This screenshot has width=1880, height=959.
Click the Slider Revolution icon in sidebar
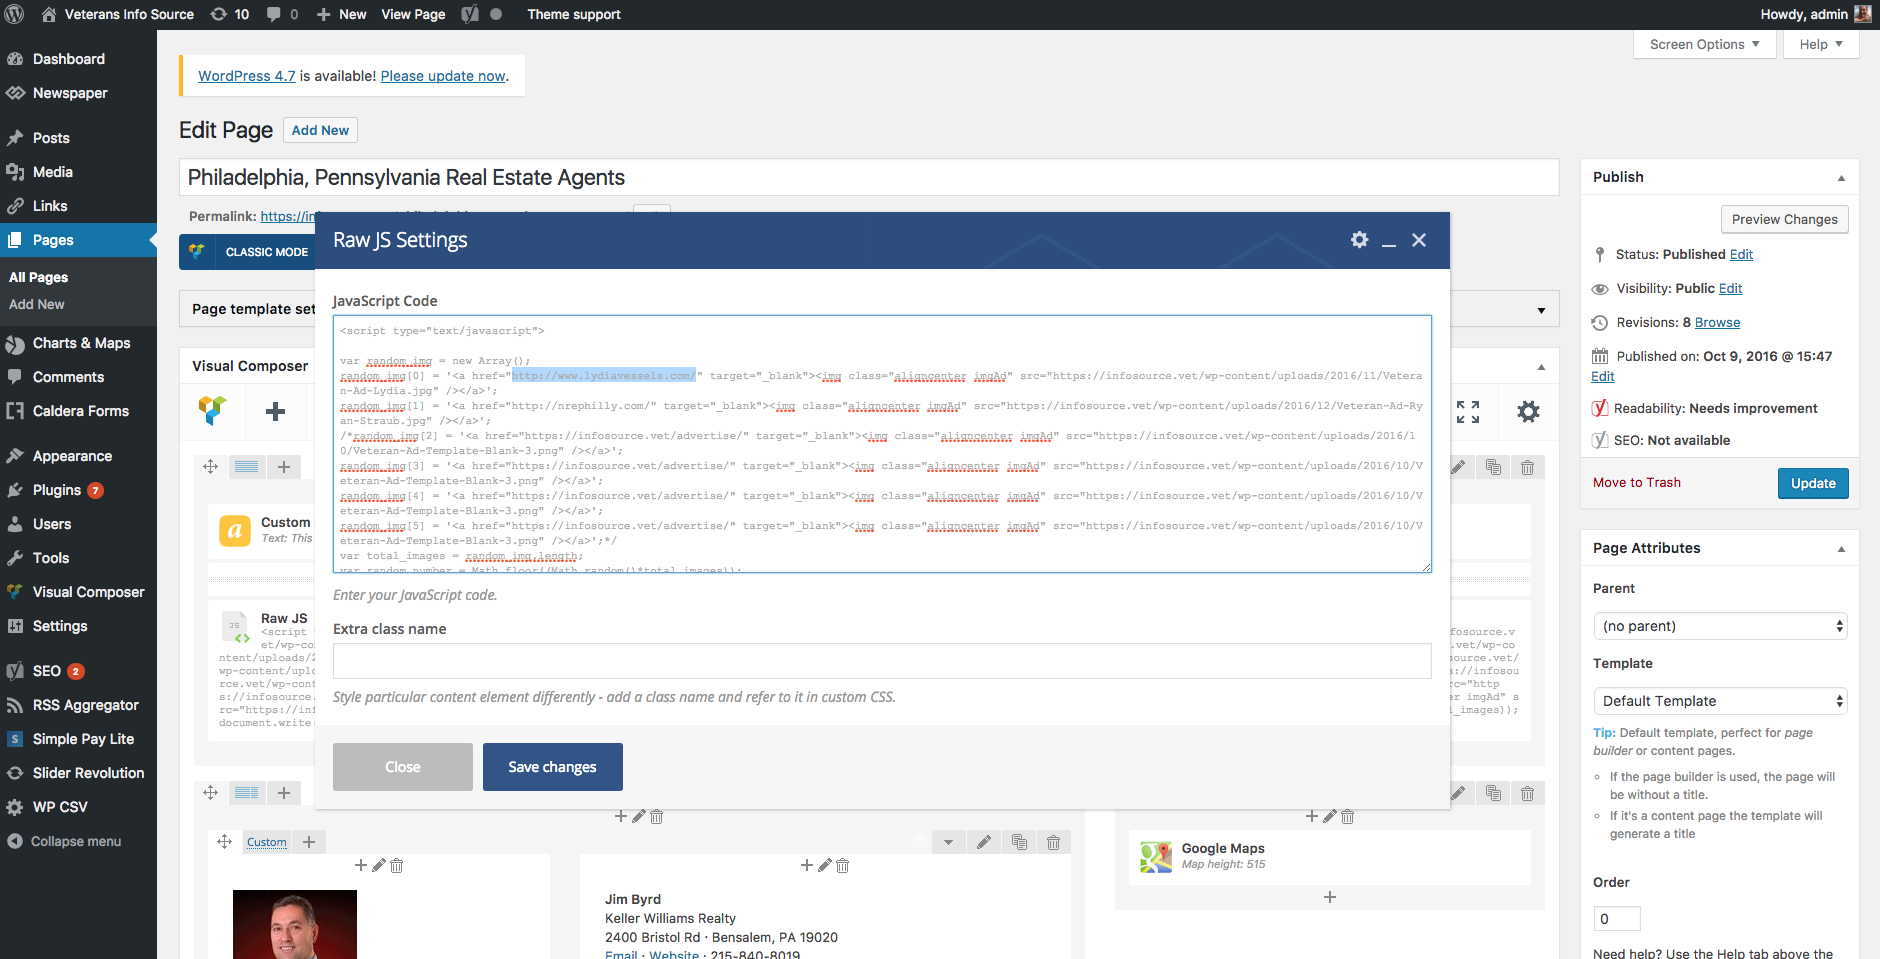15,773
